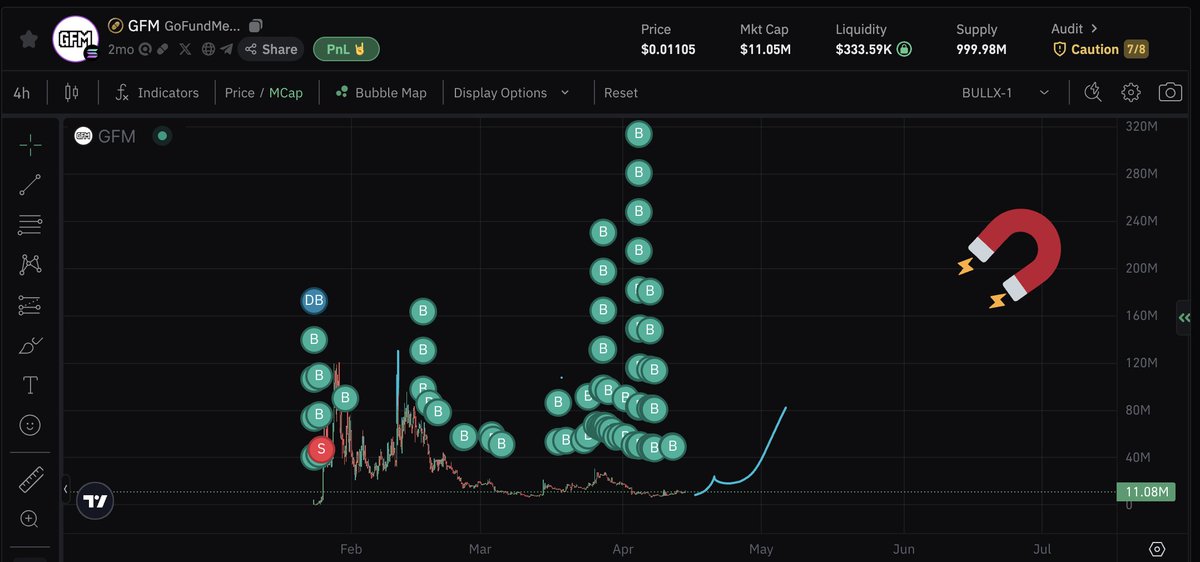Click the $0.01105 price value
The image size is (1200, 562).
tap(668, 49)
